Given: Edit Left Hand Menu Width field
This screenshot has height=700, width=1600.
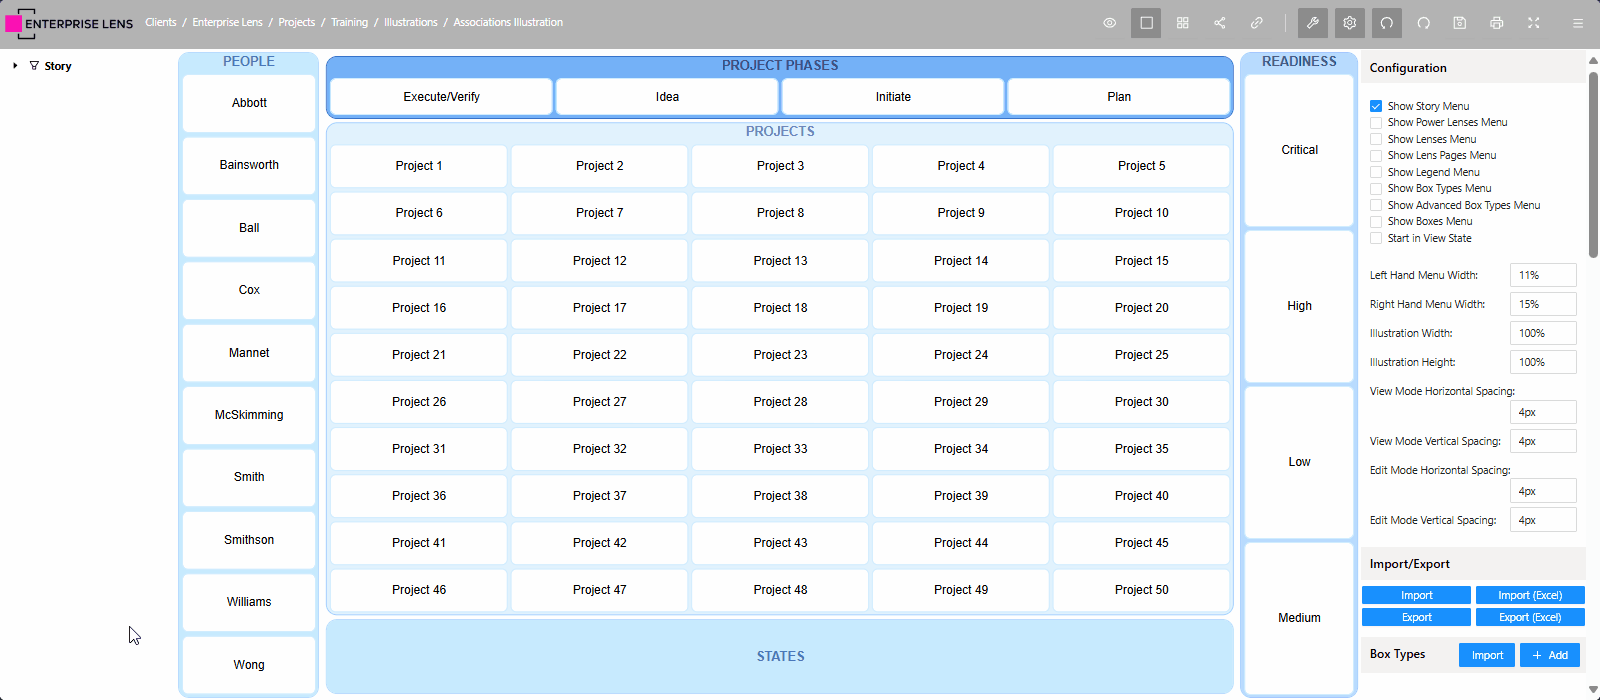Looking at the screenshot, I should 1543,275.
